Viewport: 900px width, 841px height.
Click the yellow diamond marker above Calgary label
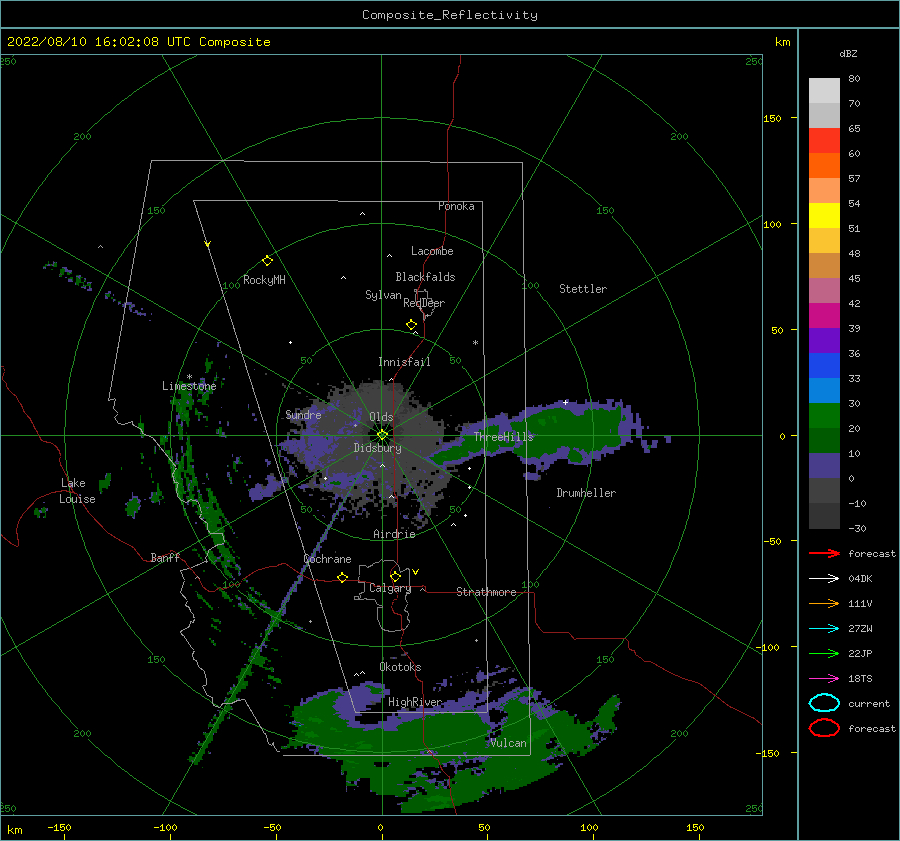click(x=395, y=576)
